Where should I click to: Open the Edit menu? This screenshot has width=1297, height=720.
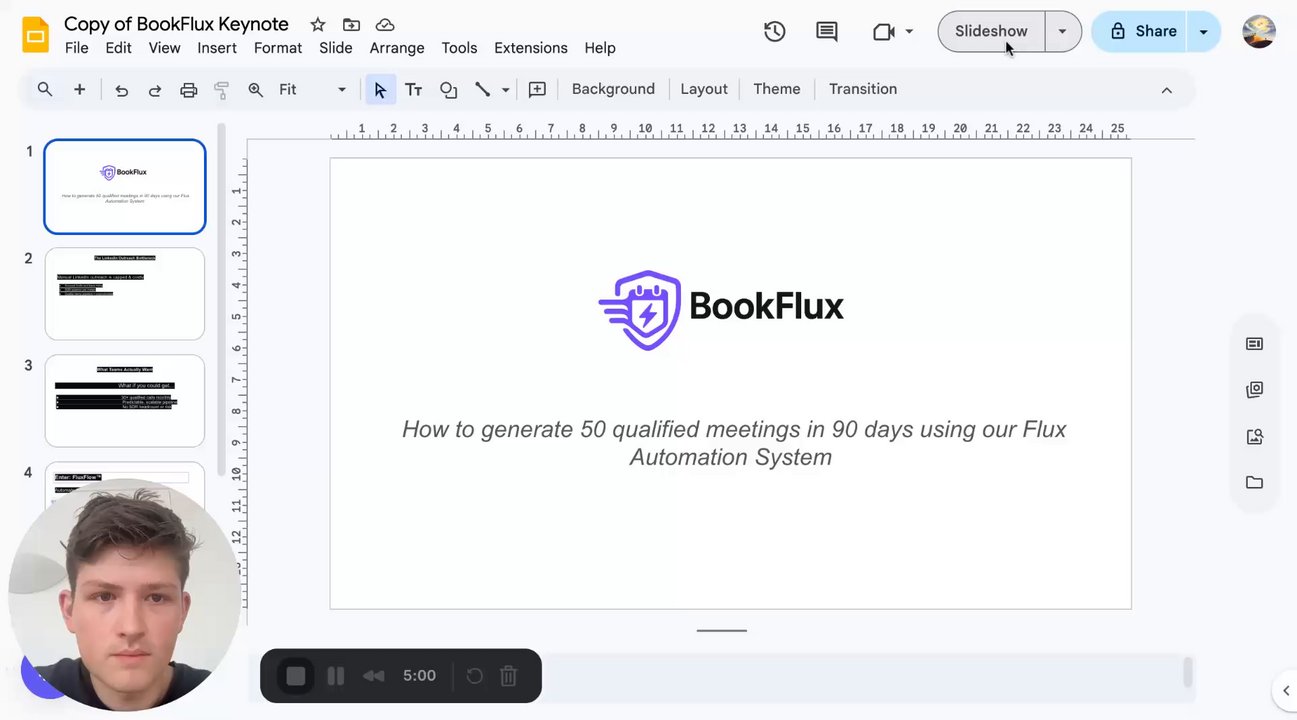tap(118, 48)
